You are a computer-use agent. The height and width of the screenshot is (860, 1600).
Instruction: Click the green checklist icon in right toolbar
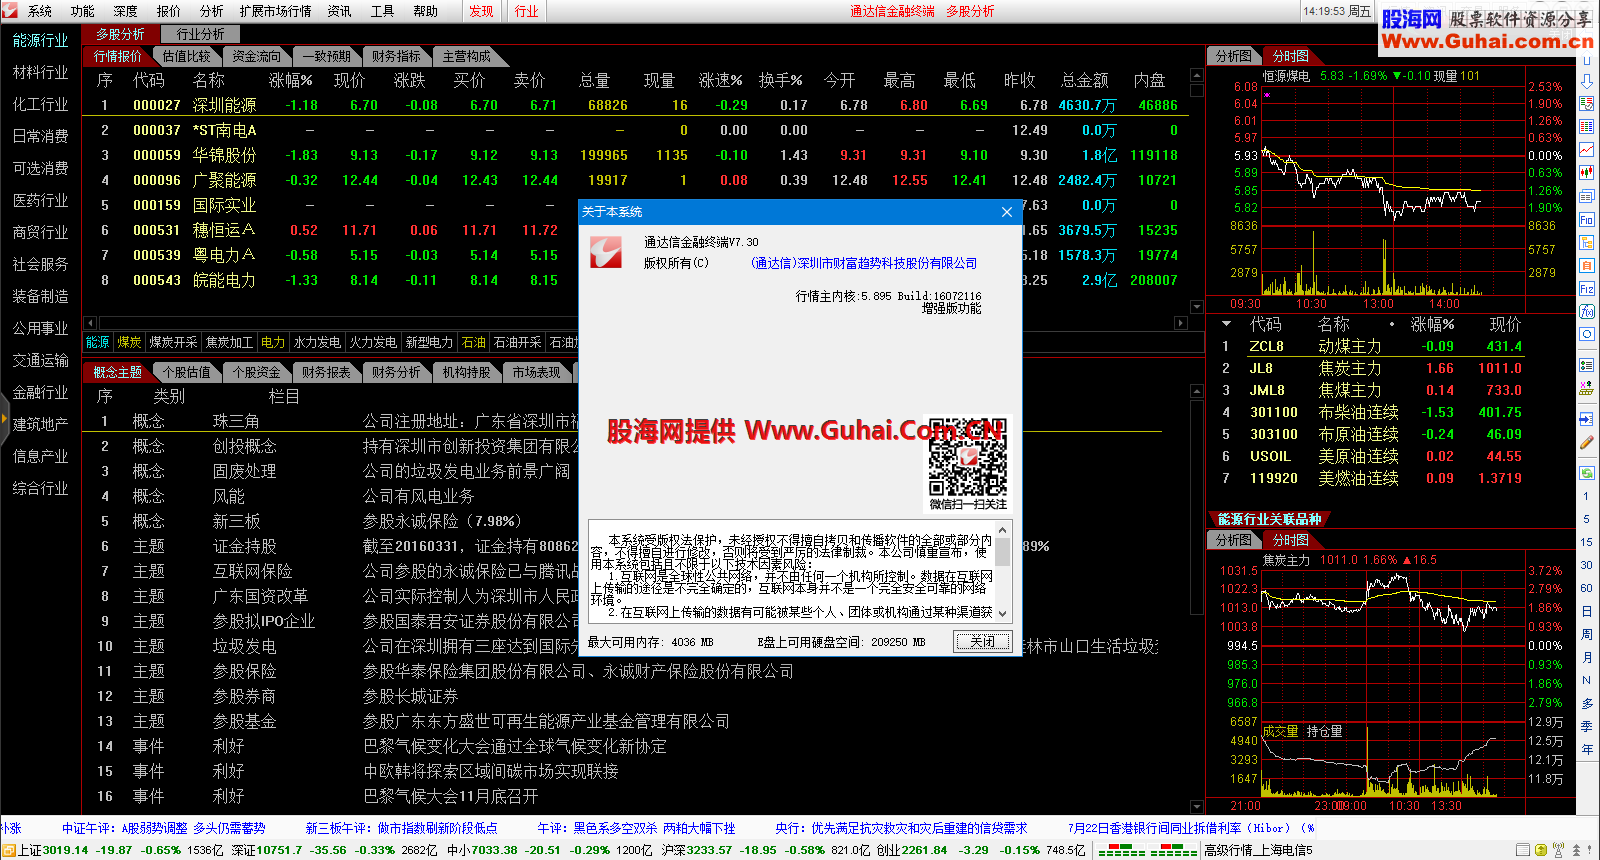pos(1587,363)
